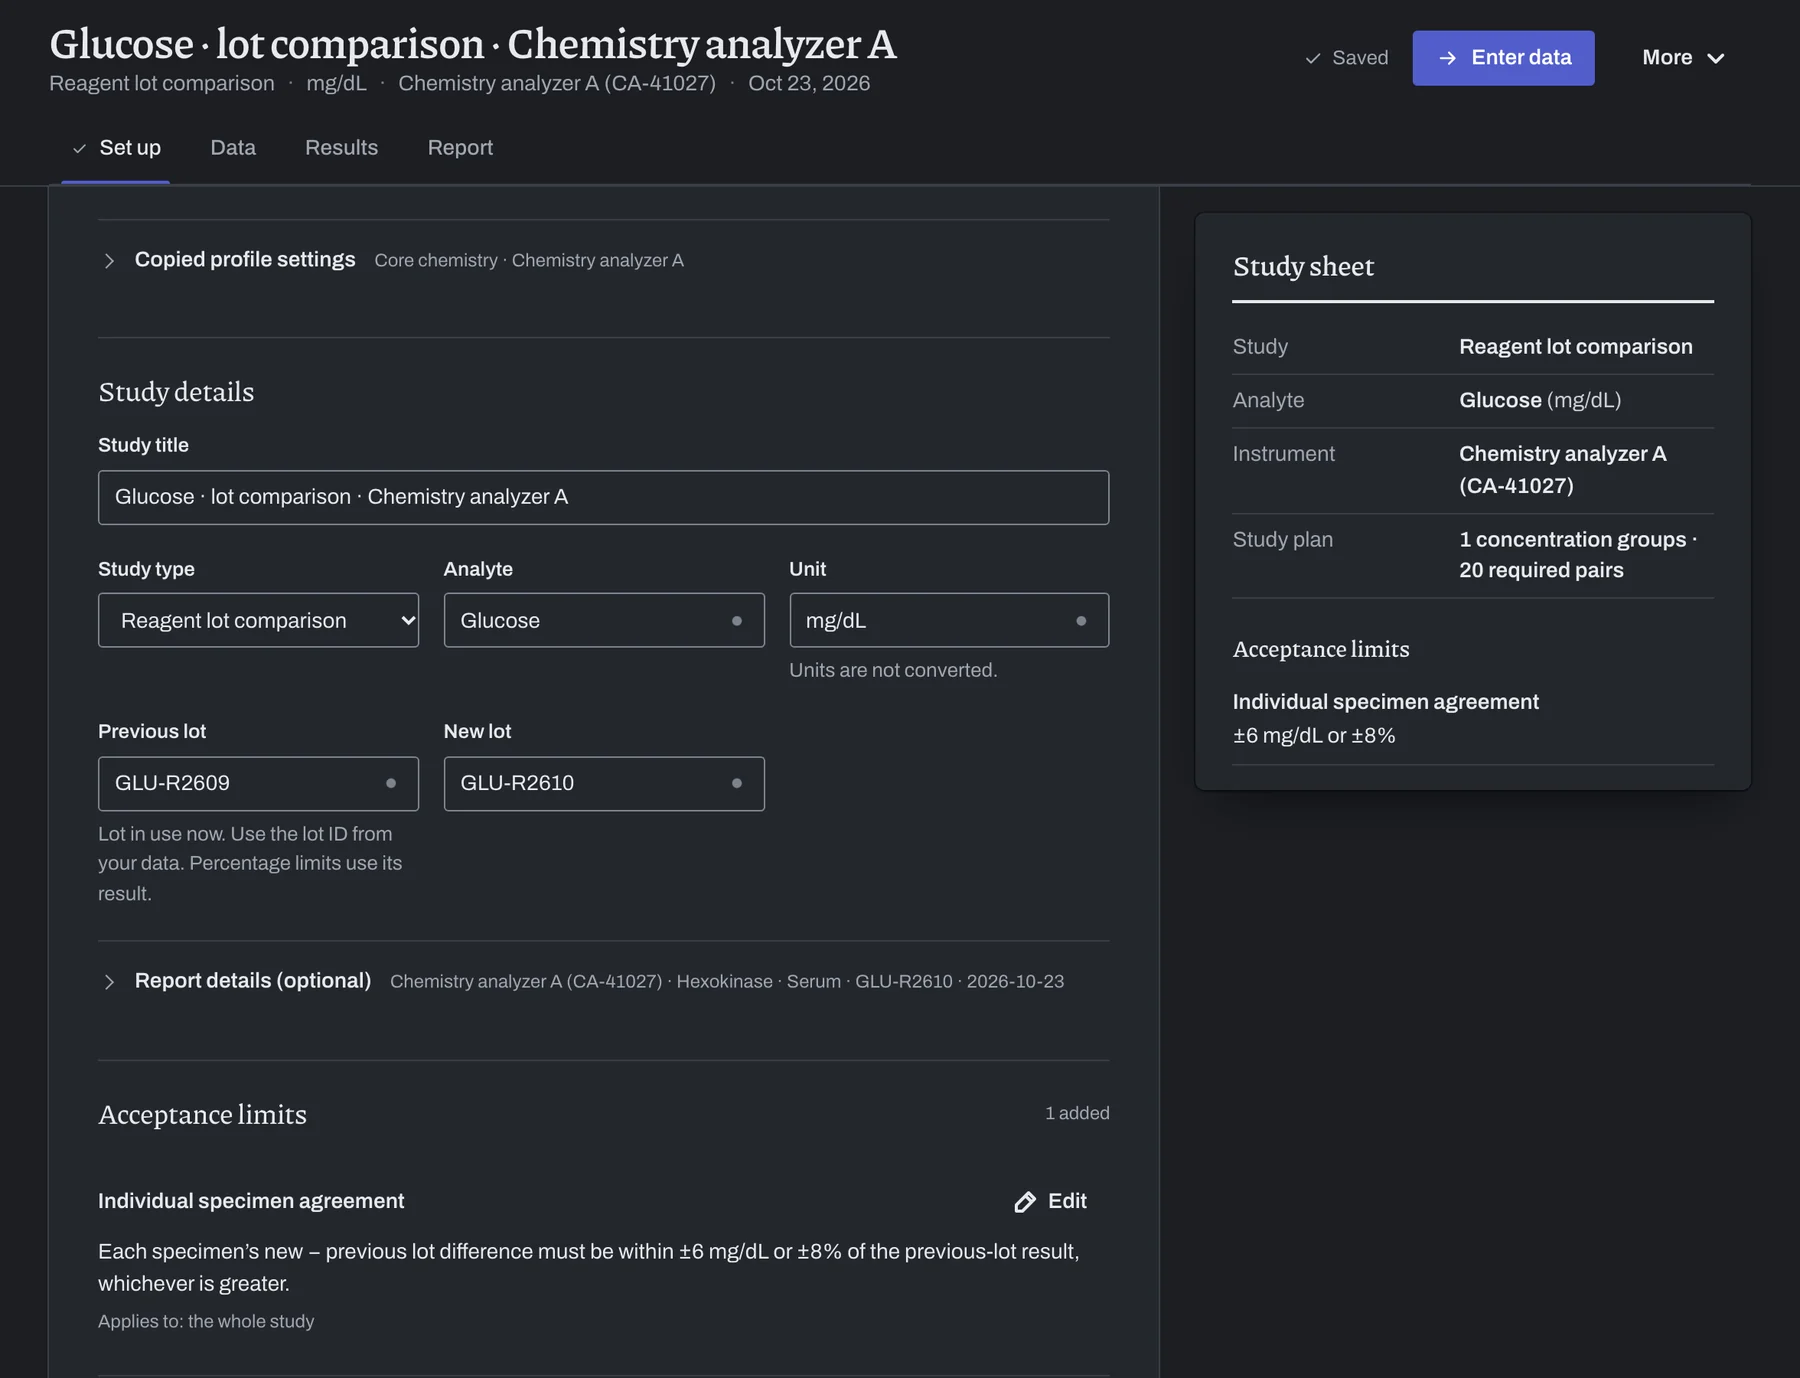Click the dot indicator in Unit field
This screenshot has width=1800, height=1378.
pyautogui.click(x=1081, y=621)
